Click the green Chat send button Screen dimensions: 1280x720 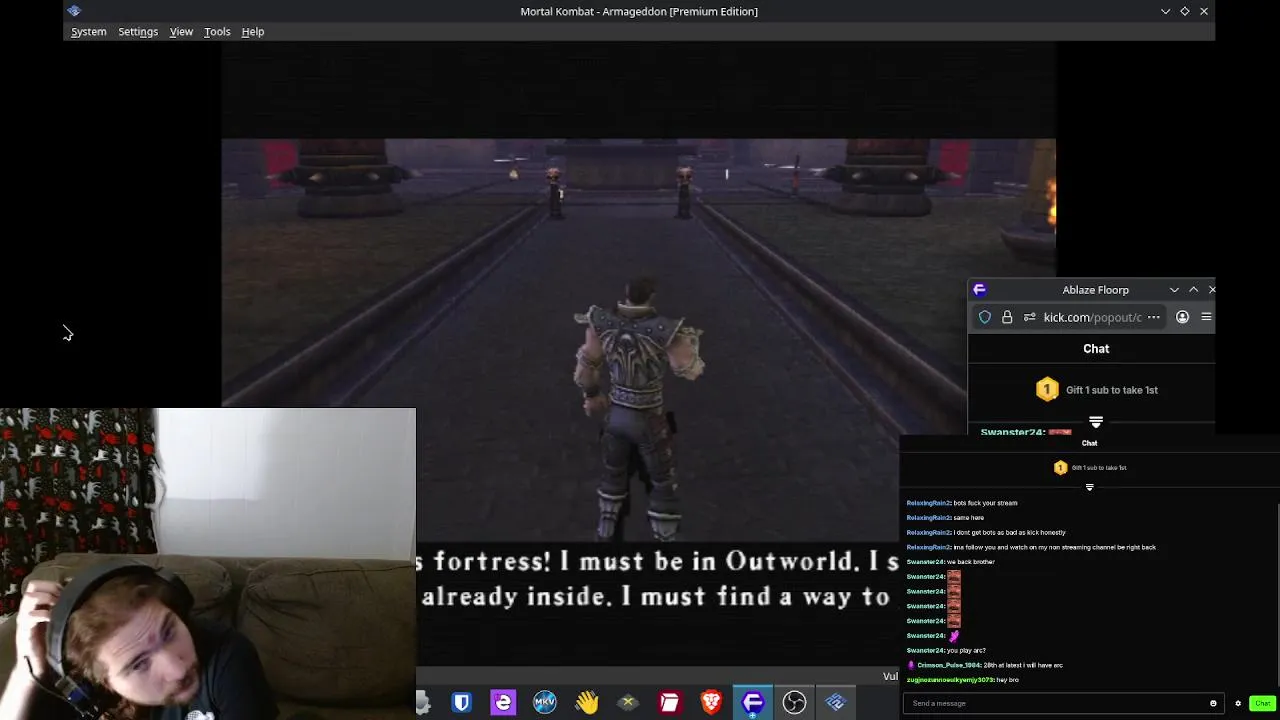pos(1262,703)
